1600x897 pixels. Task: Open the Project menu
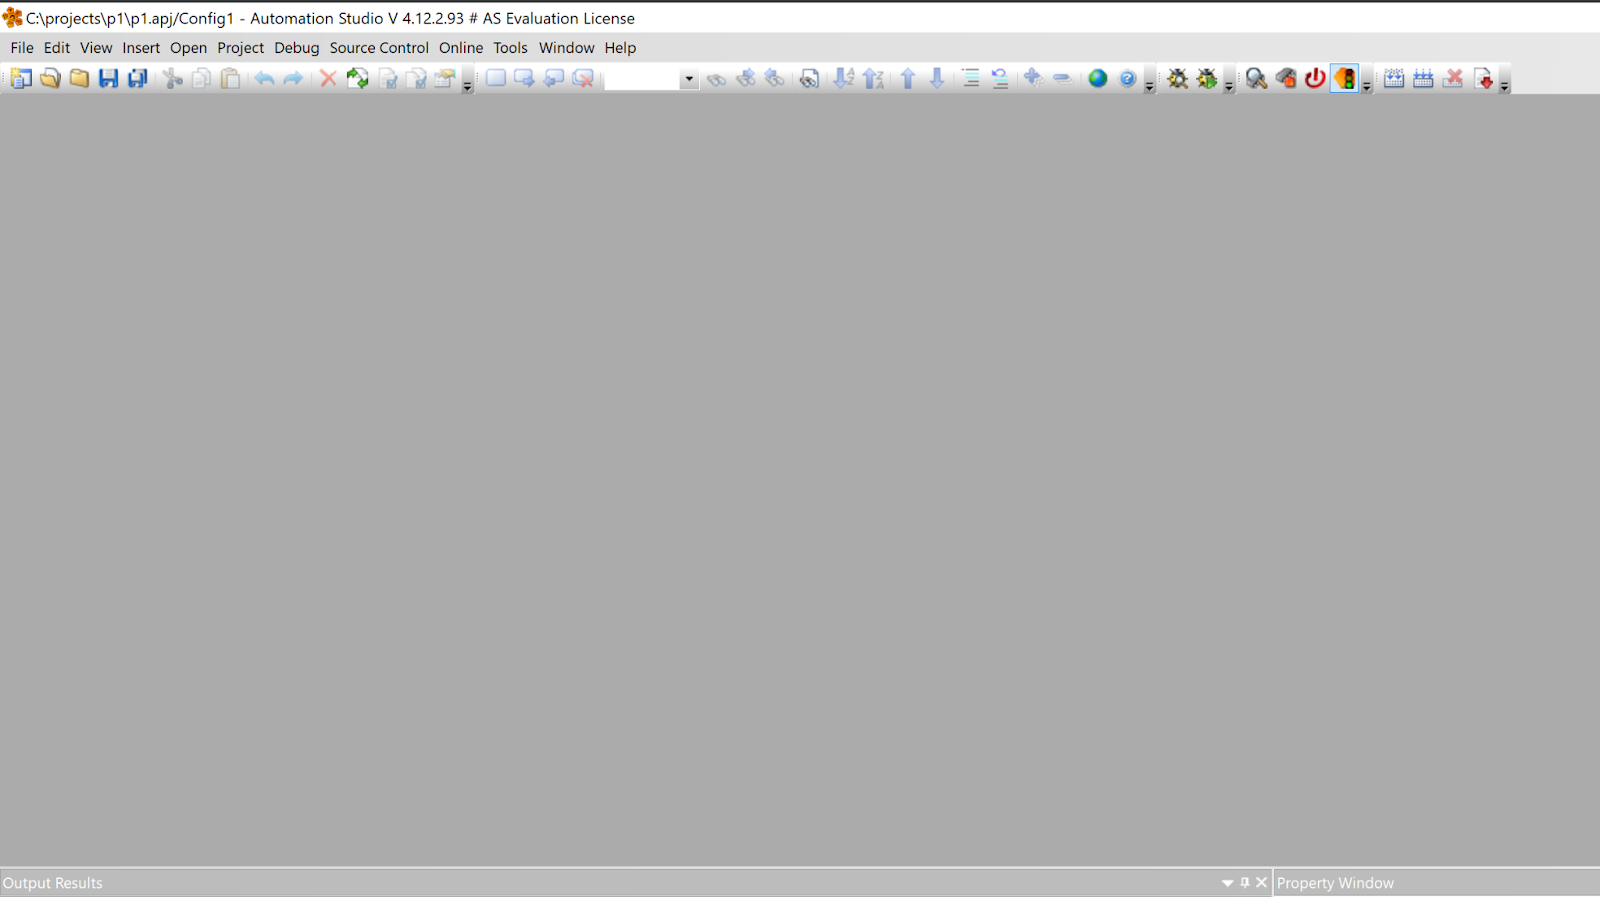click(x=241, y=48)
